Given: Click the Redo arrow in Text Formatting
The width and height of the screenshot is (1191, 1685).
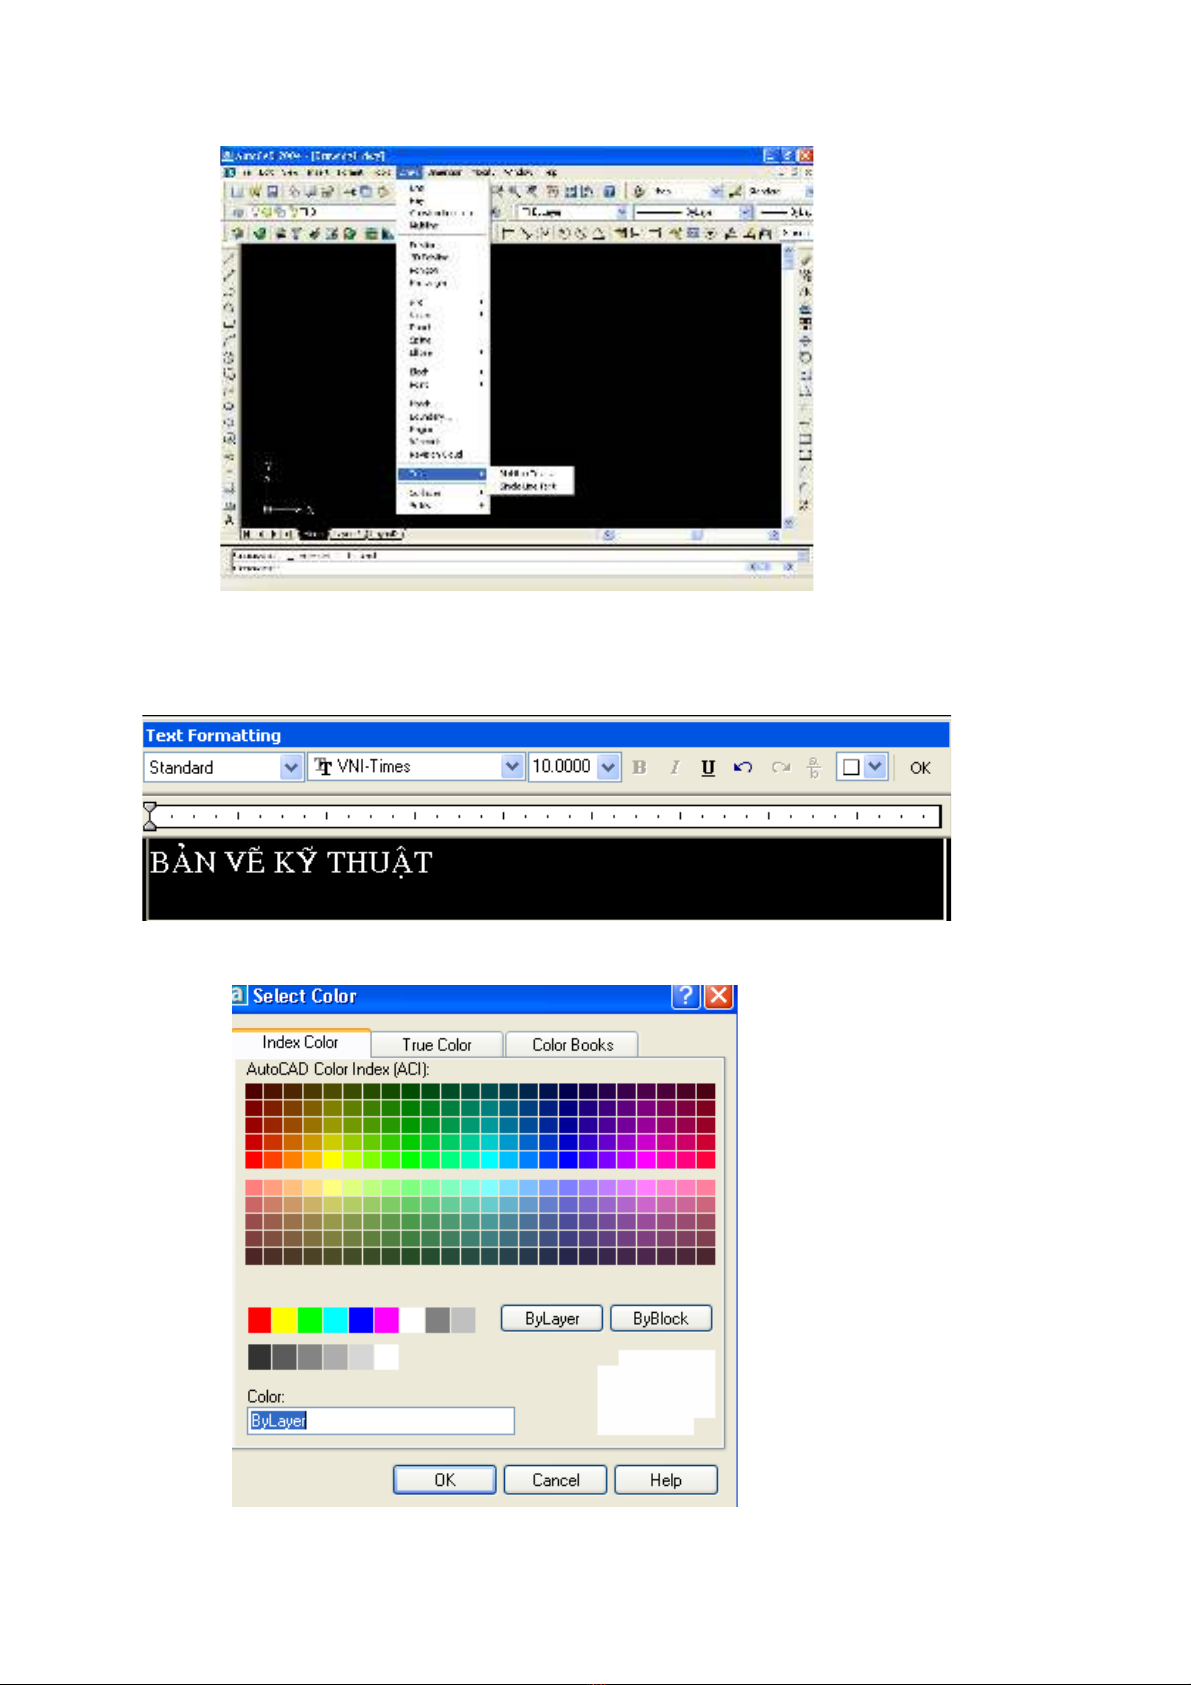Looking at the screenshot, I should pyautogui.click(x=781, y=768).
